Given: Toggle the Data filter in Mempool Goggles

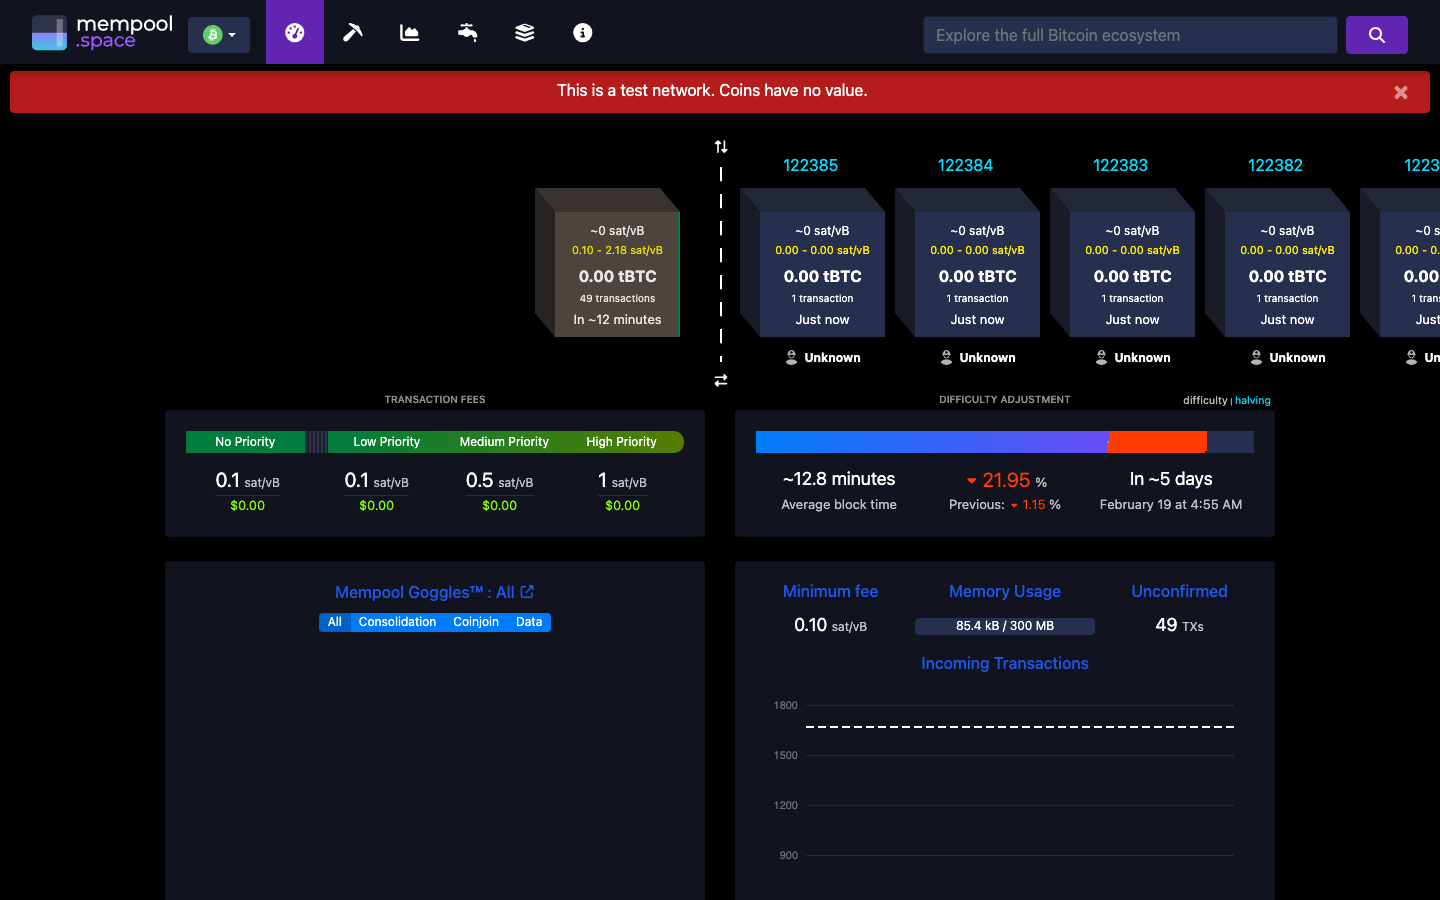Looking at the screenshot, I should coord(528,621).
